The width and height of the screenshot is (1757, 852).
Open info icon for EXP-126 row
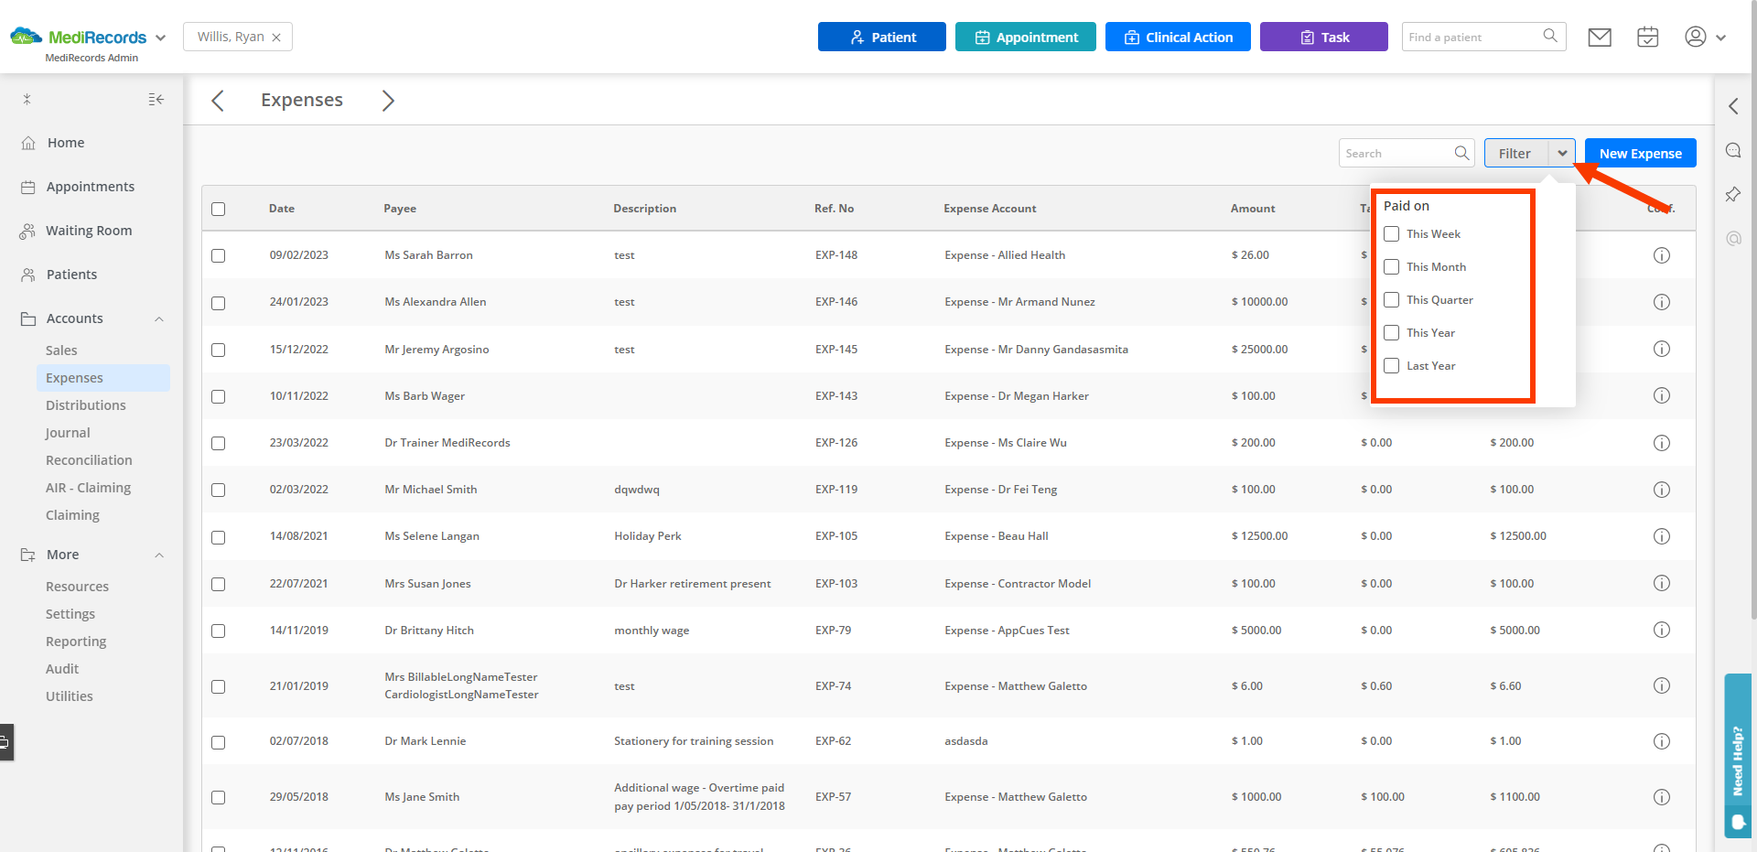pos(1662,443)
